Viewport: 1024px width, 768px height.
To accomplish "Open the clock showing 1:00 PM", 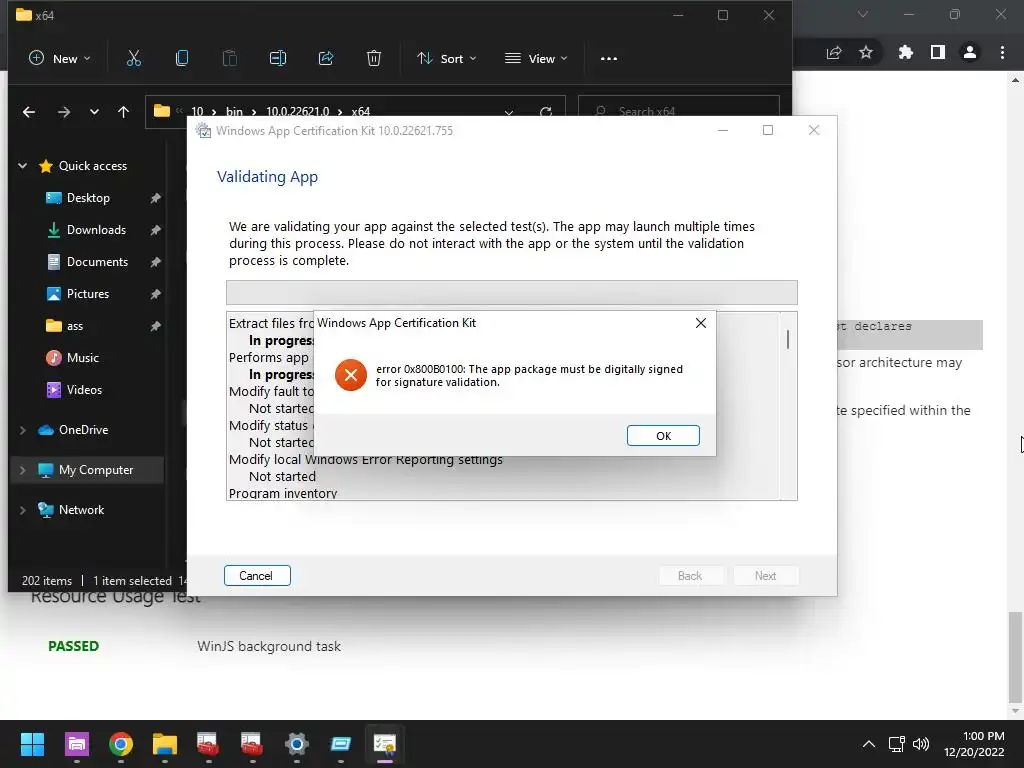I will 974,744.
